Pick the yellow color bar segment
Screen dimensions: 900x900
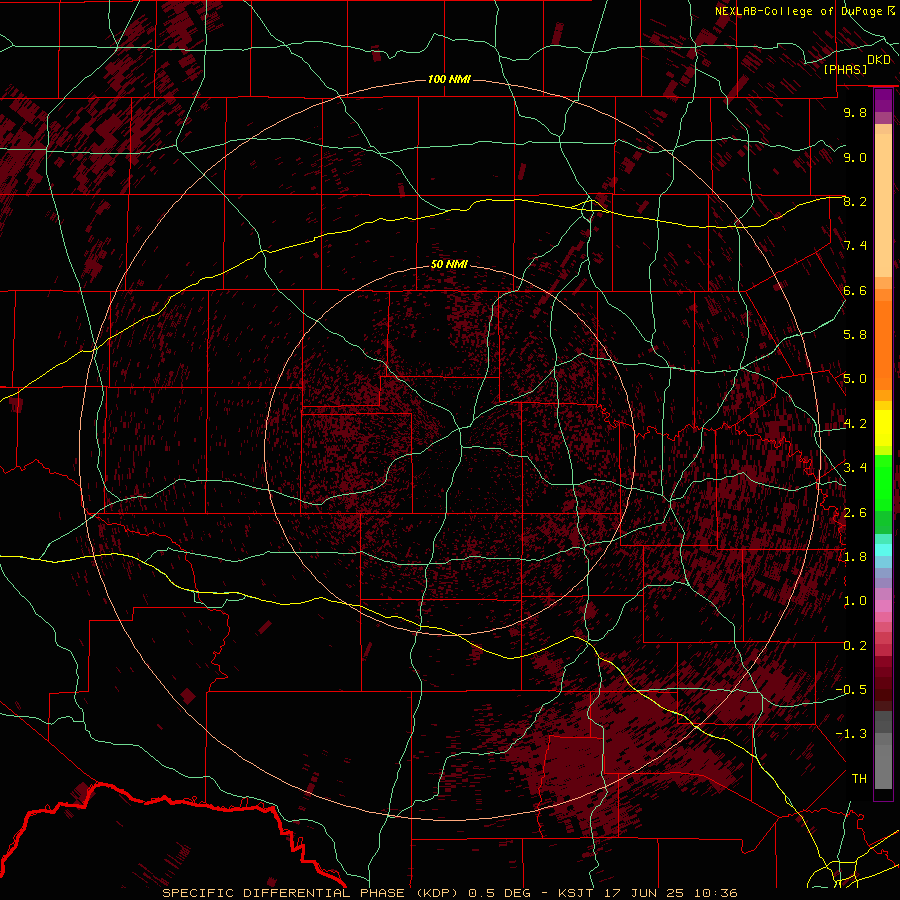pos(883,428)
